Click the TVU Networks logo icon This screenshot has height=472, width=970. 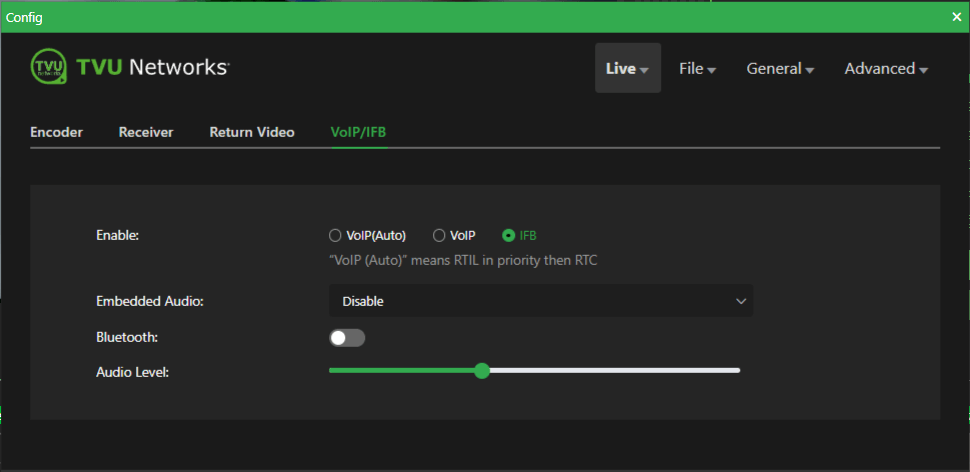48,67
